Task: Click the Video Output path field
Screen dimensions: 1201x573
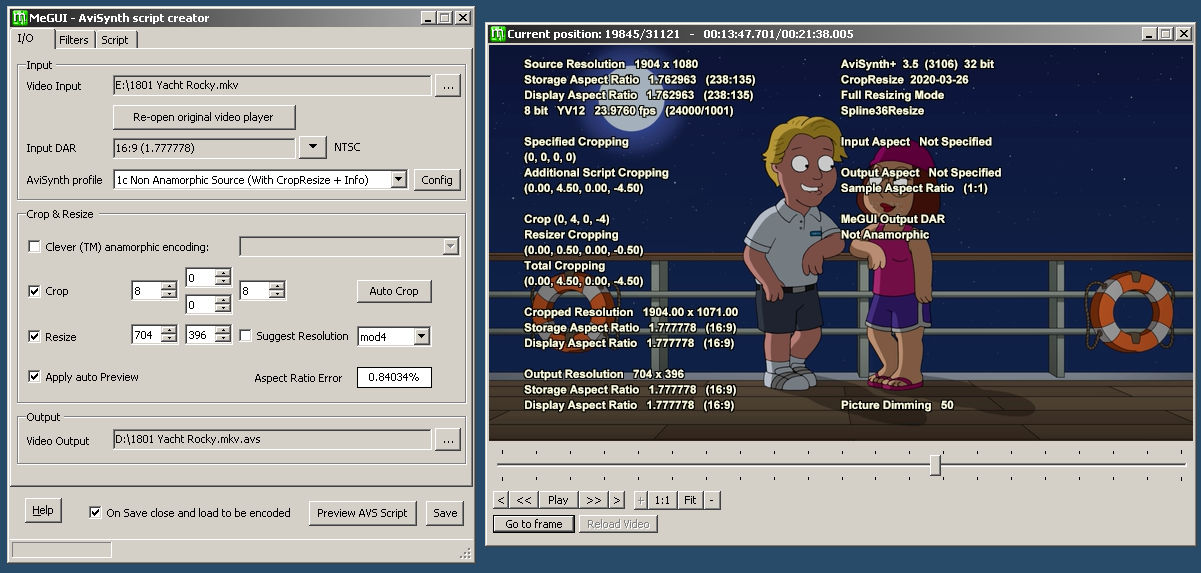Action: 272,440
